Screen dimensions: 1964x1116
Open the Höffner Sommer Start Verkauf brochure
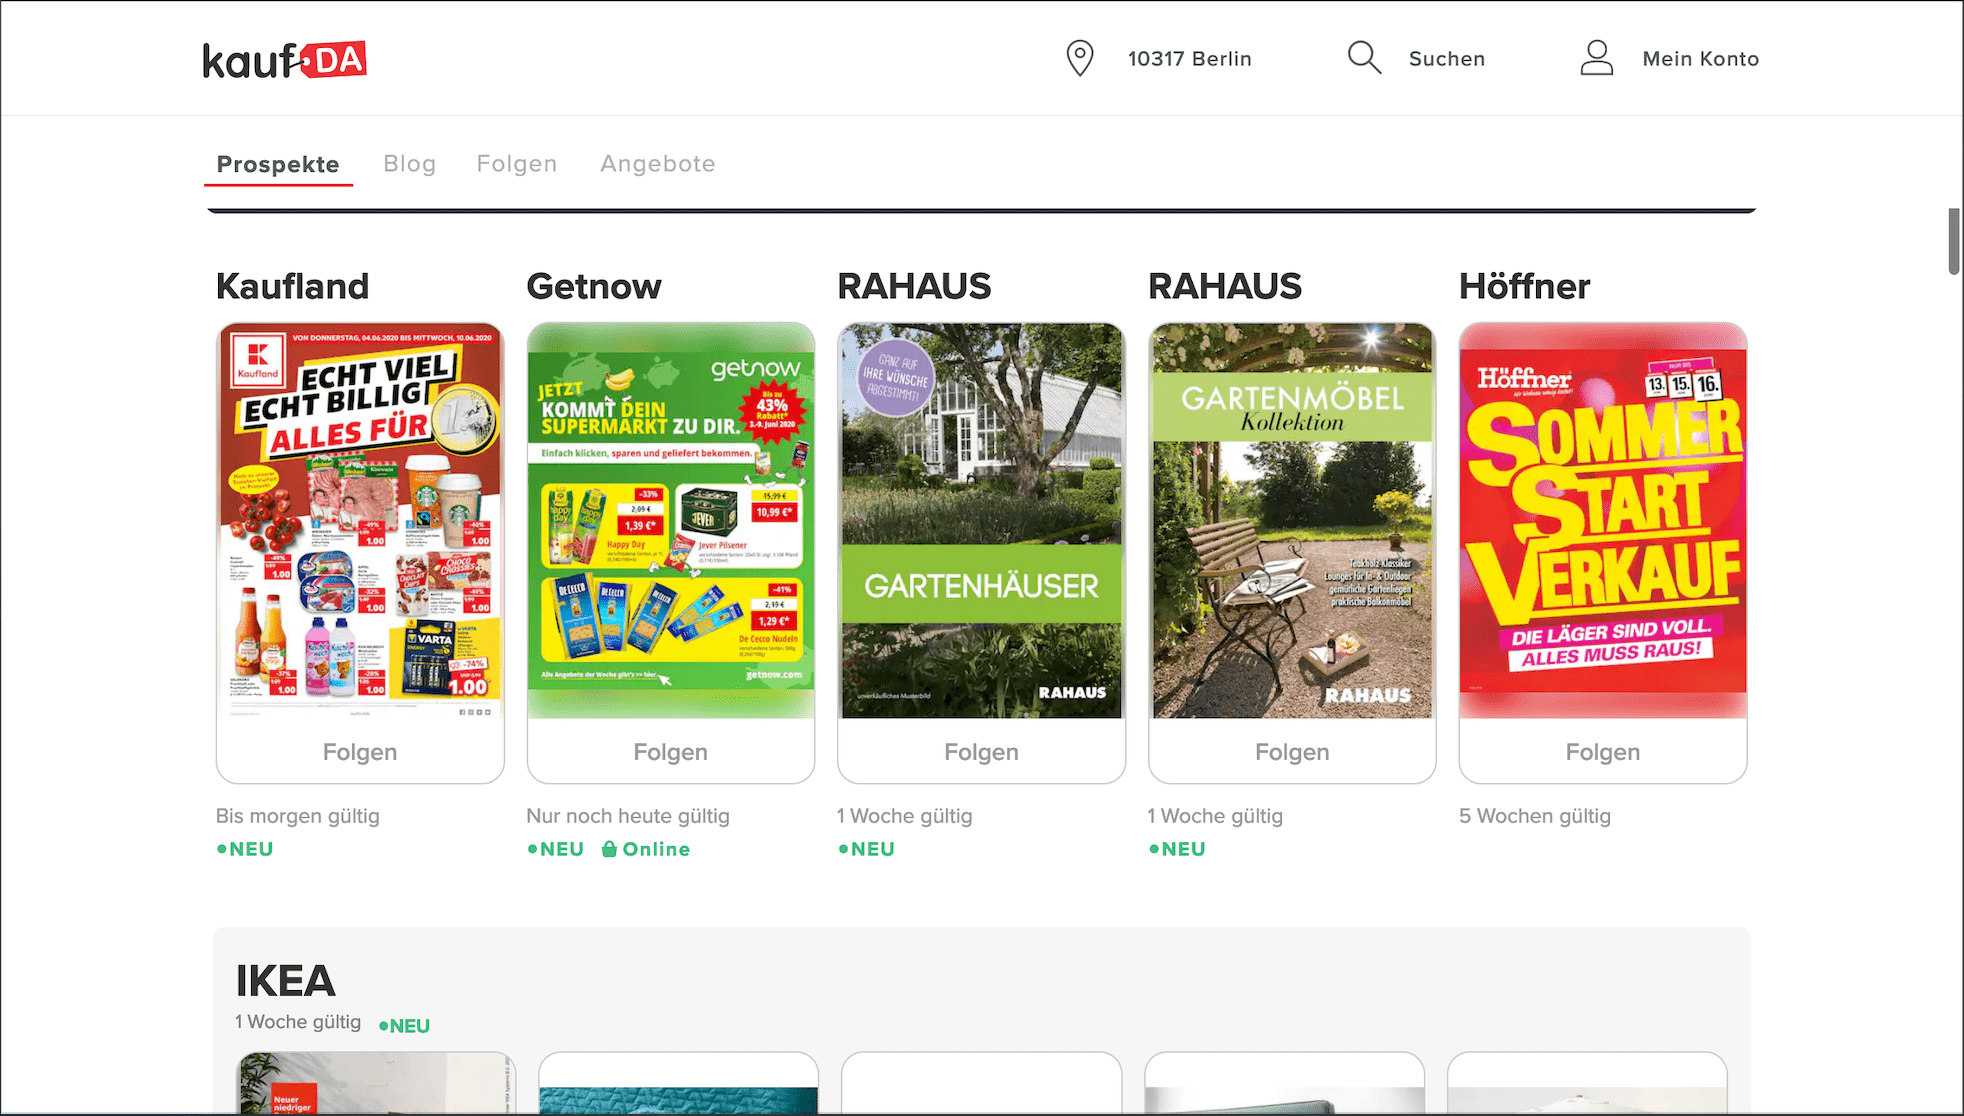pyautogui.click(x=1603, y=520)
